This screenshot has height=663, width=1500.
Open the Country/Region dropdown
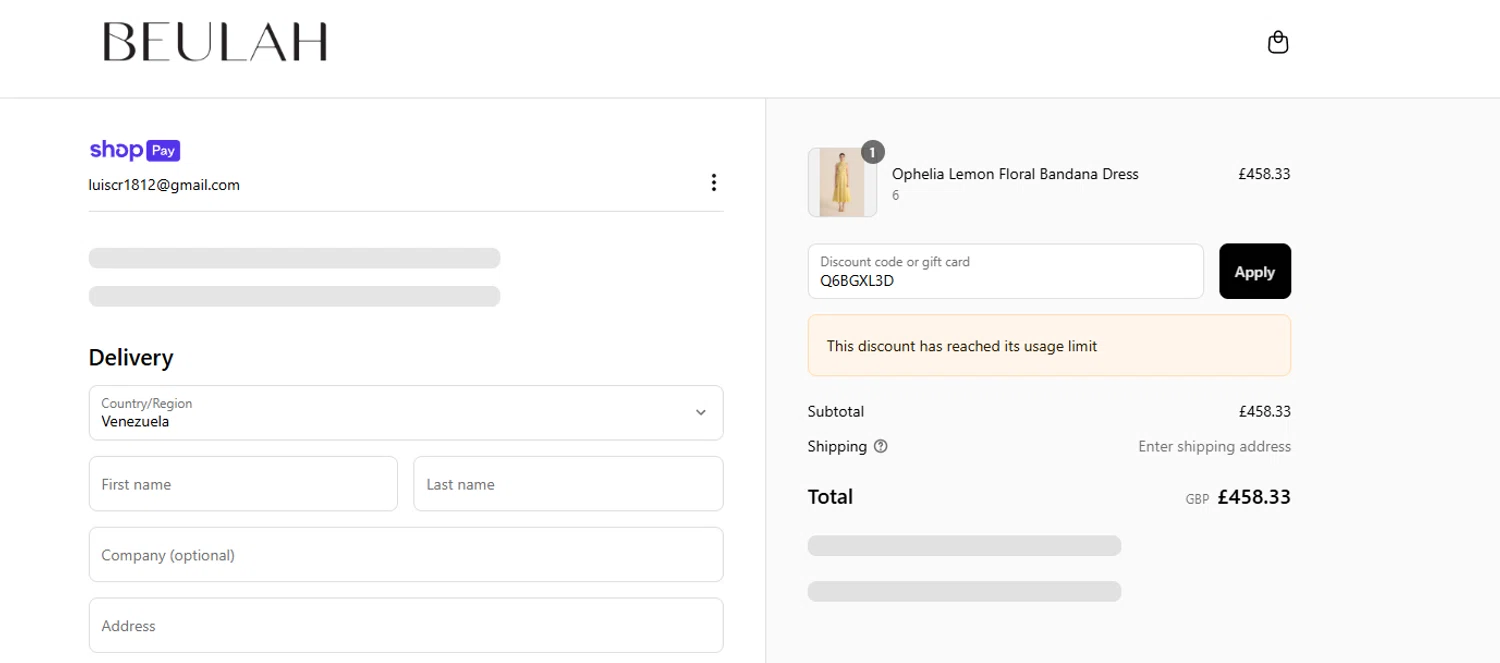[406, 413]
